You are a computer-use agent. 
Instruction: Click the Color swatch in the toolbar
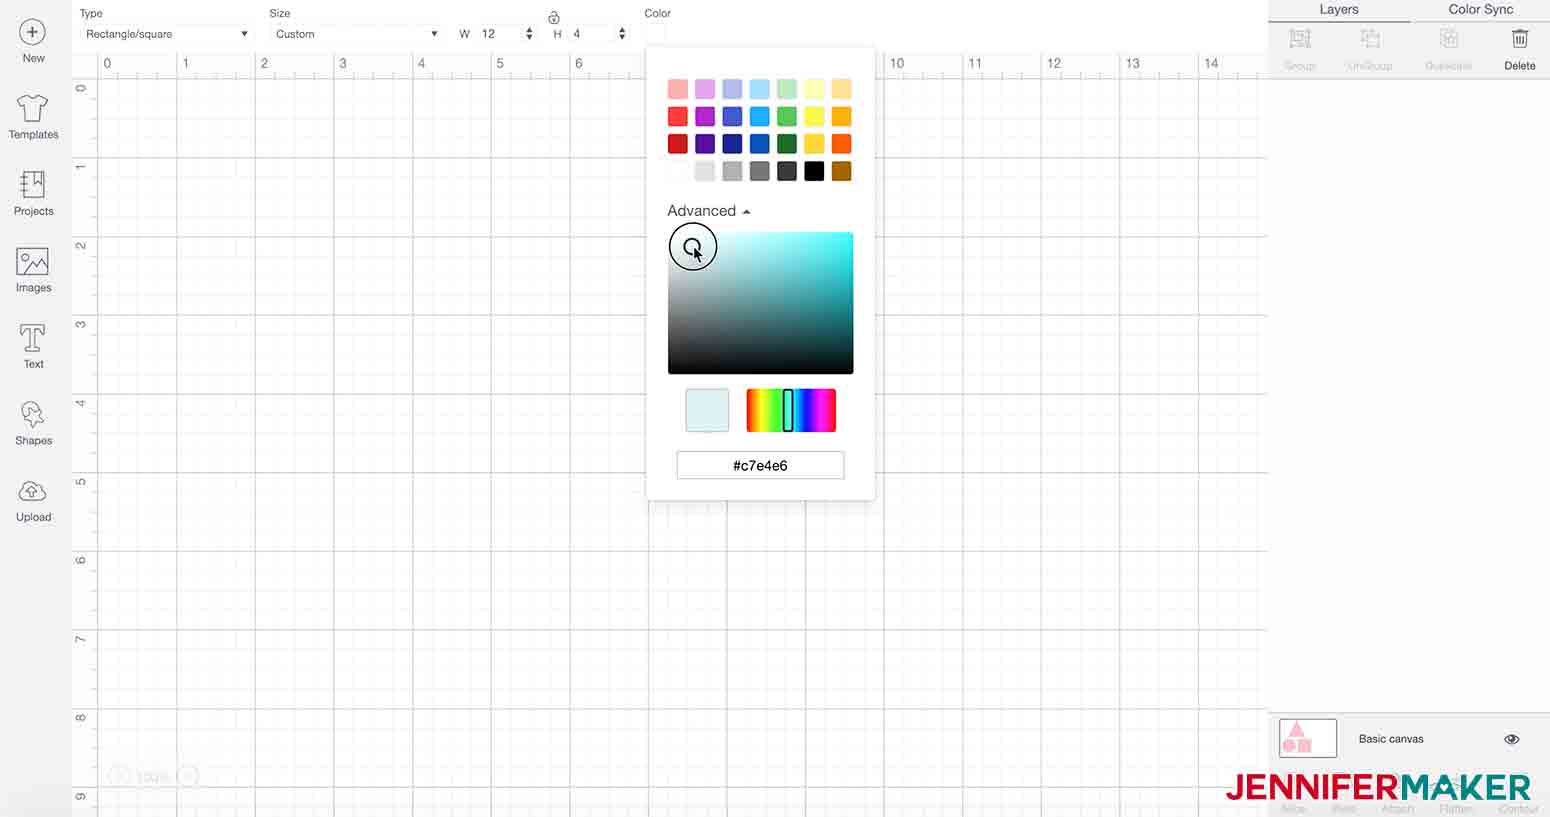pyautogui.click(x=655, y=34)
